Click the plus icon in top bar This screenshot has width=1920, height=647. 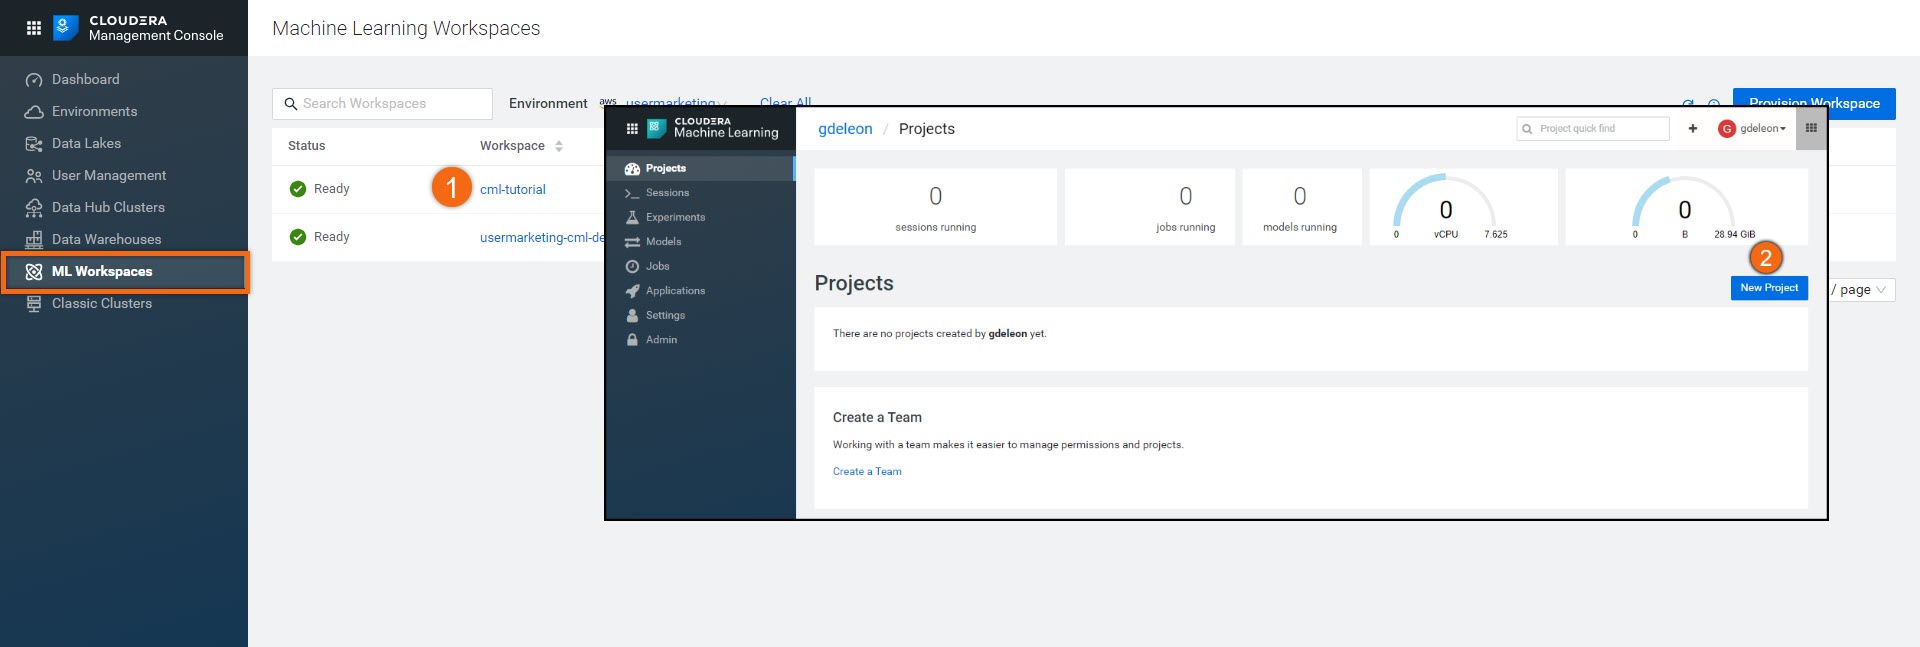click(x=1693, y=128)
